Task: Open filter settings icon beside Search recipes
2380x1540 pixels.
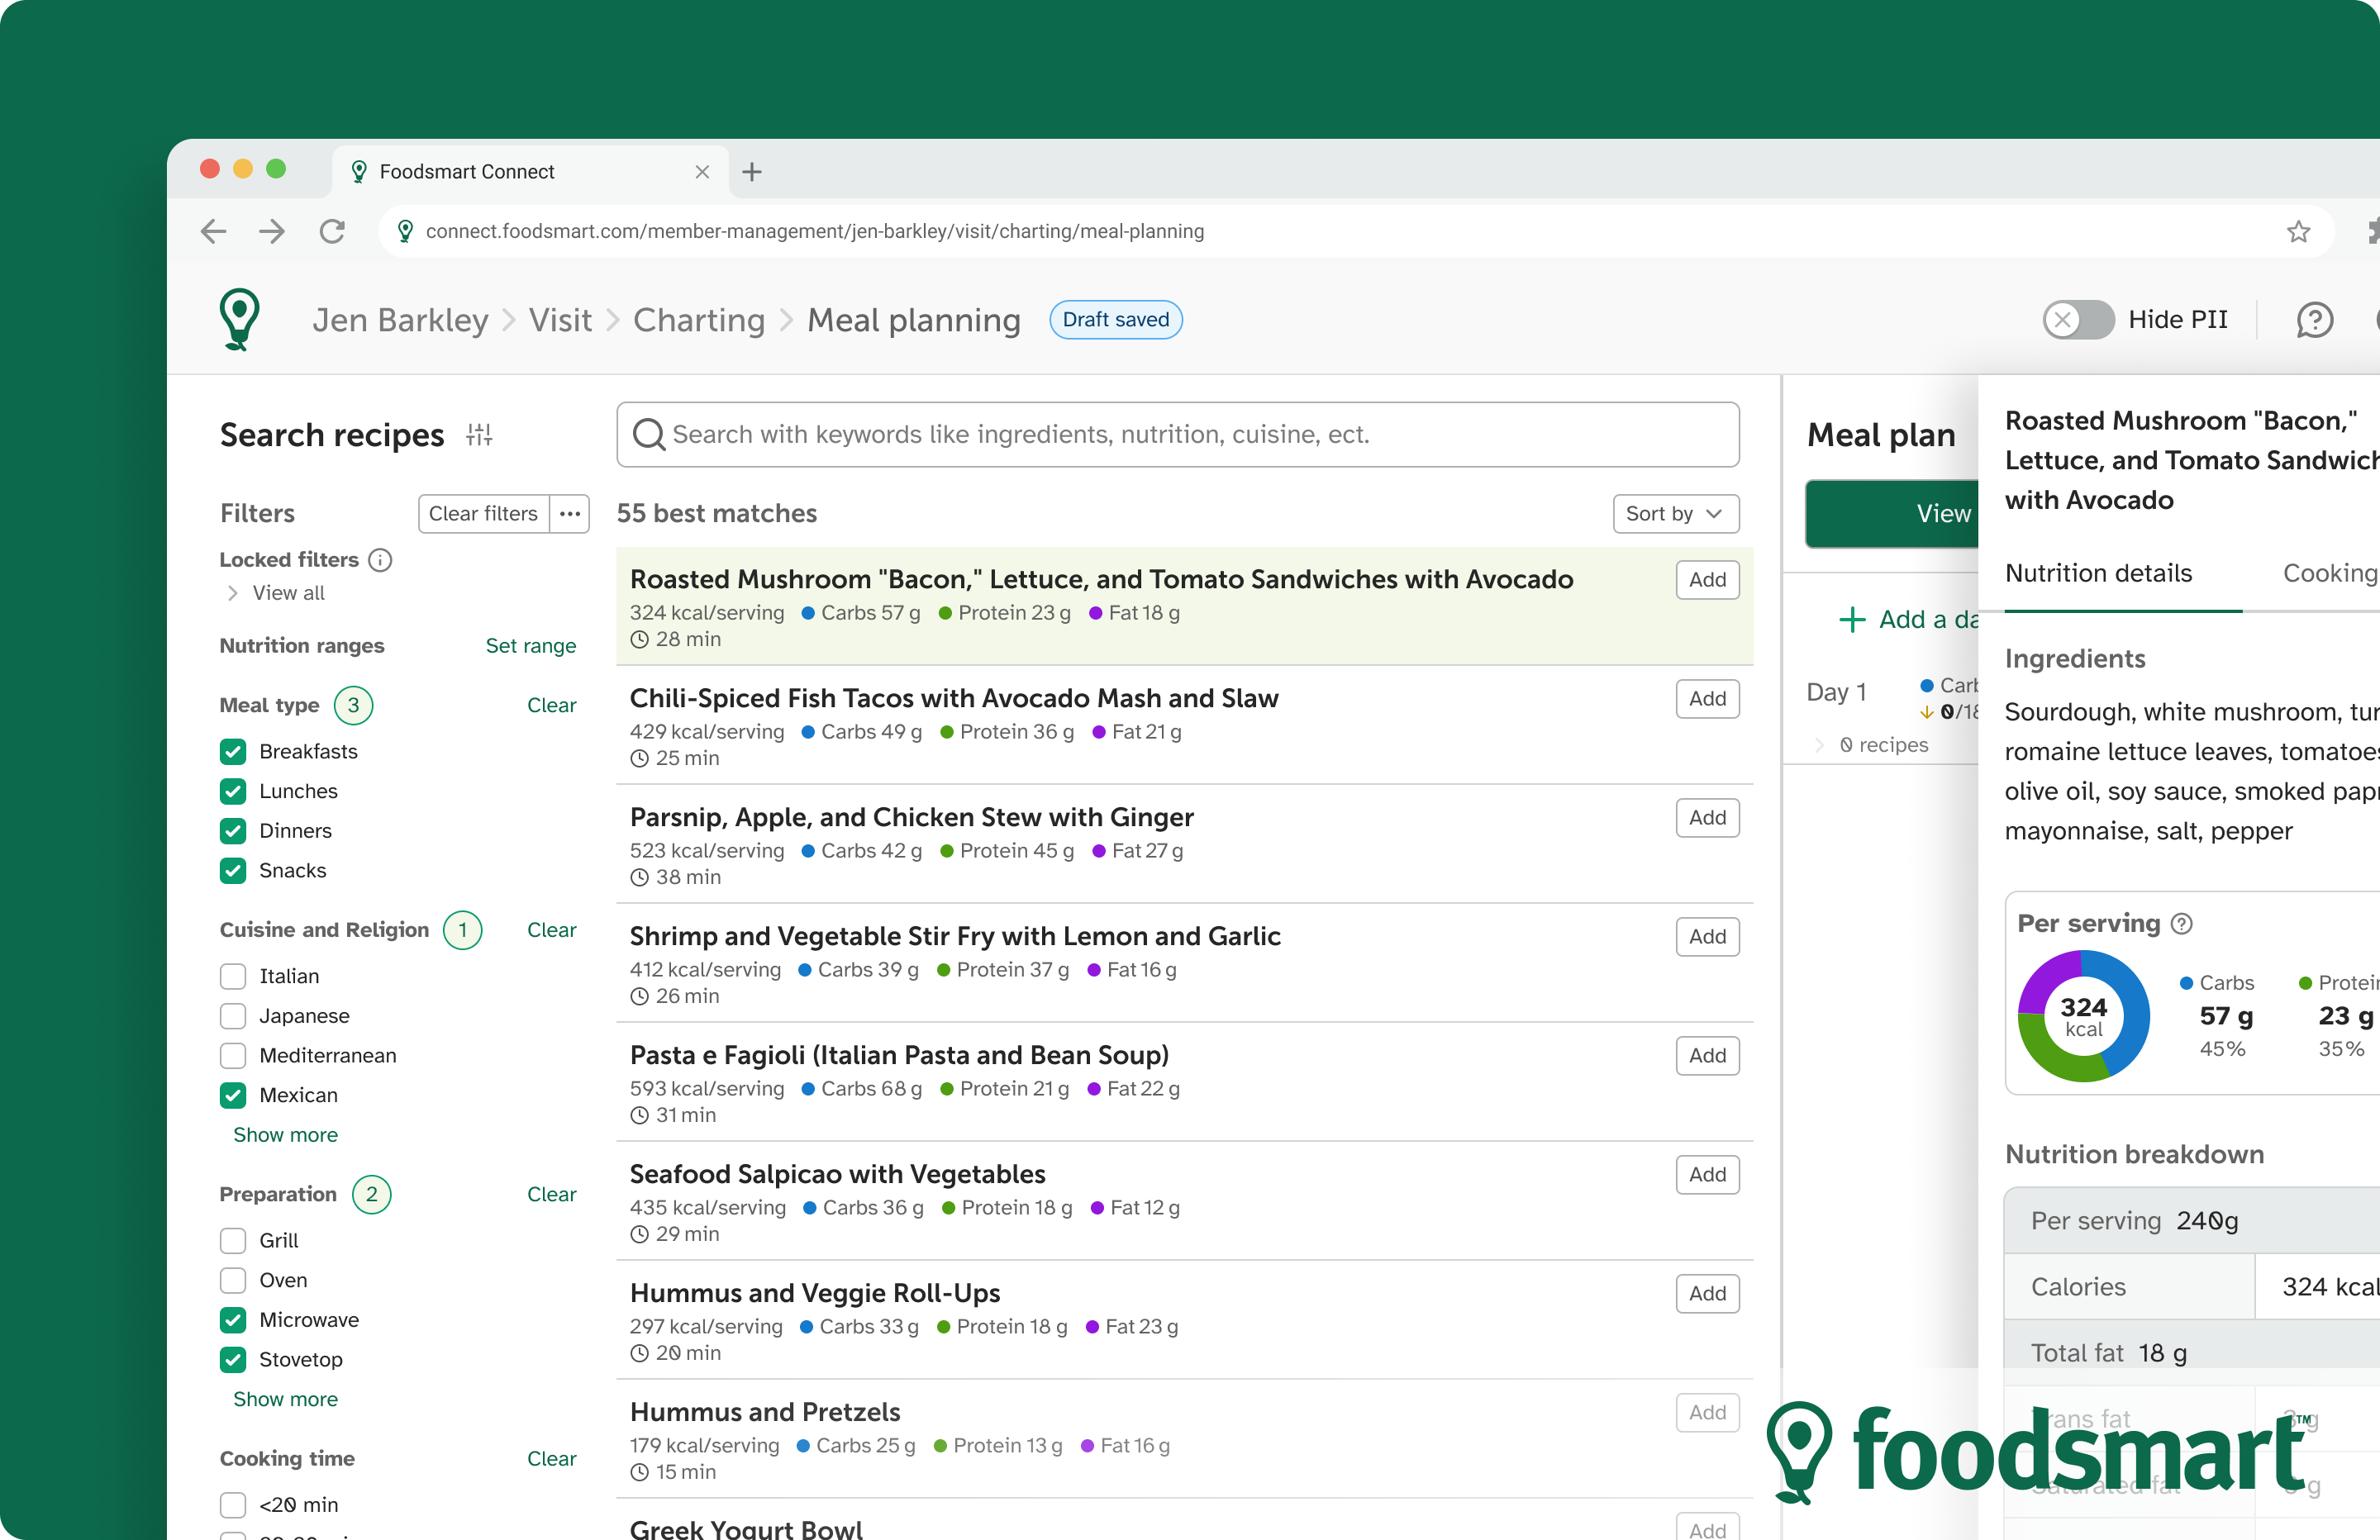Action: coord(479,435)
